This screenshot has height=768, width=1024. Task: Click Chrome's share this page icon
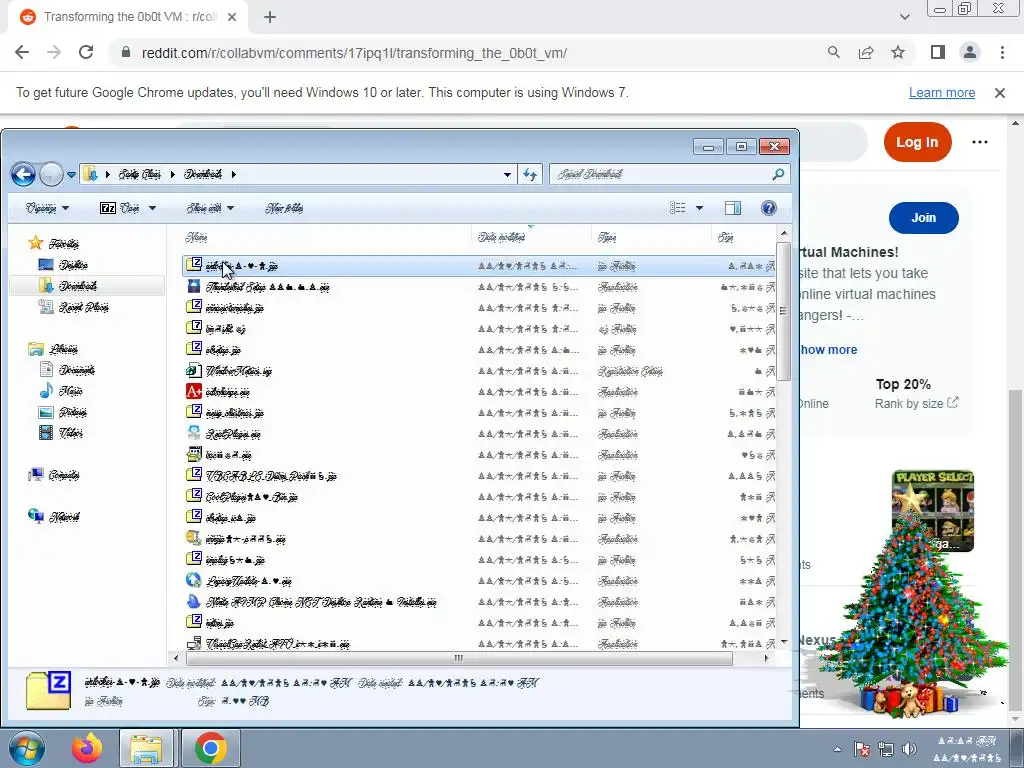point(866,52)
